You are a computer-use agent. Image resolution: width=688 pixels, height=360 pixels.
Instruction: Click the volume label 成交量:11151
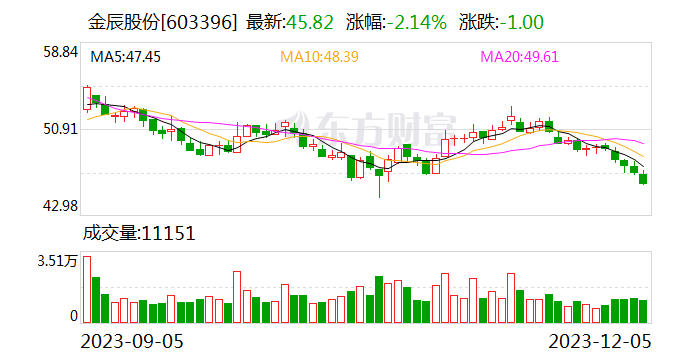[139, 233]
